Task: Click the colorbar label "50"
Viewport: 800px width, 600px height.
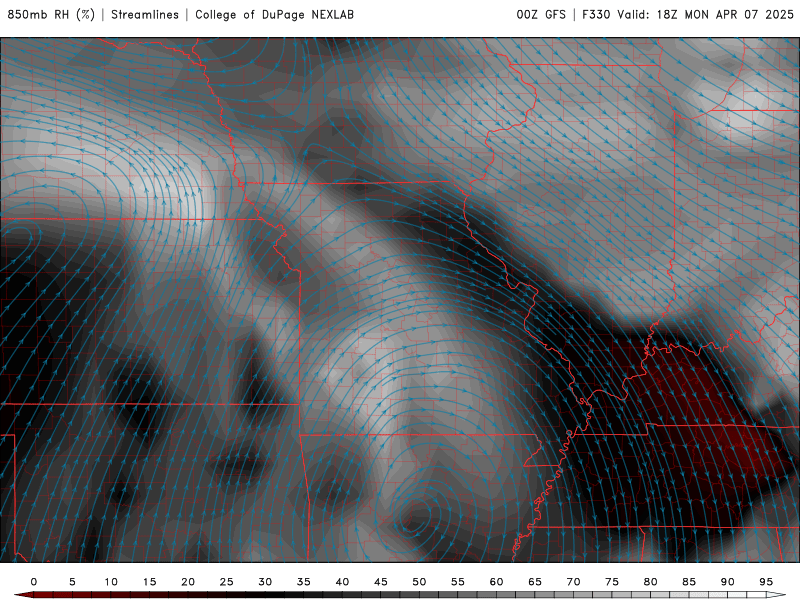Action: coord(419,582)
